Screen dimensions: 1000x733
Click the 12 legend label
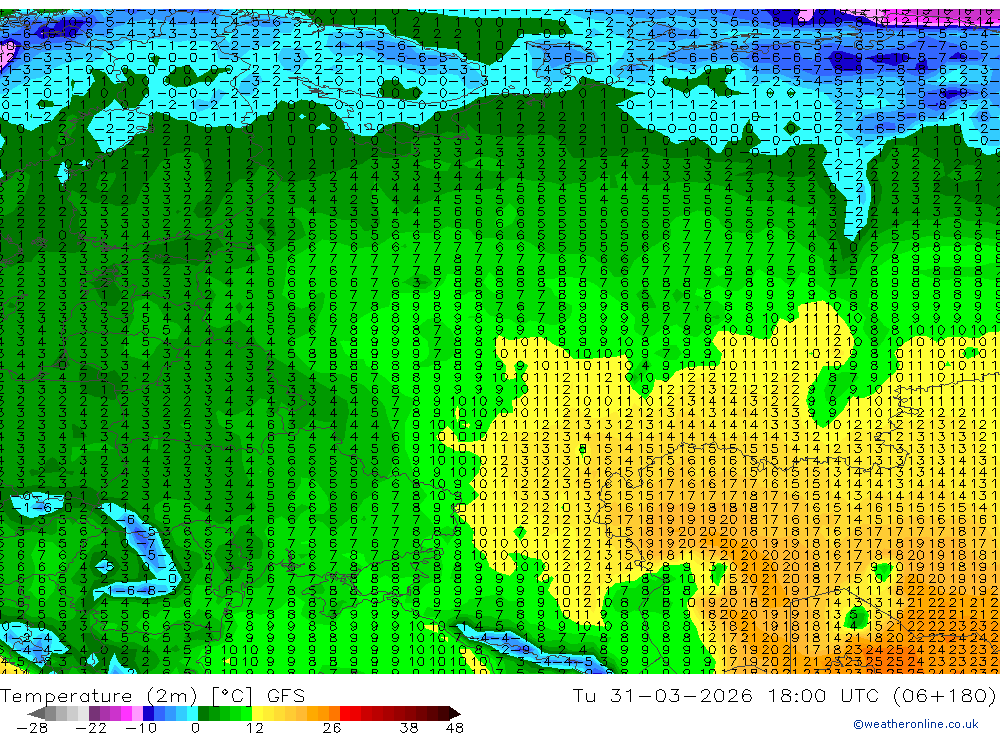coord(255,728)
